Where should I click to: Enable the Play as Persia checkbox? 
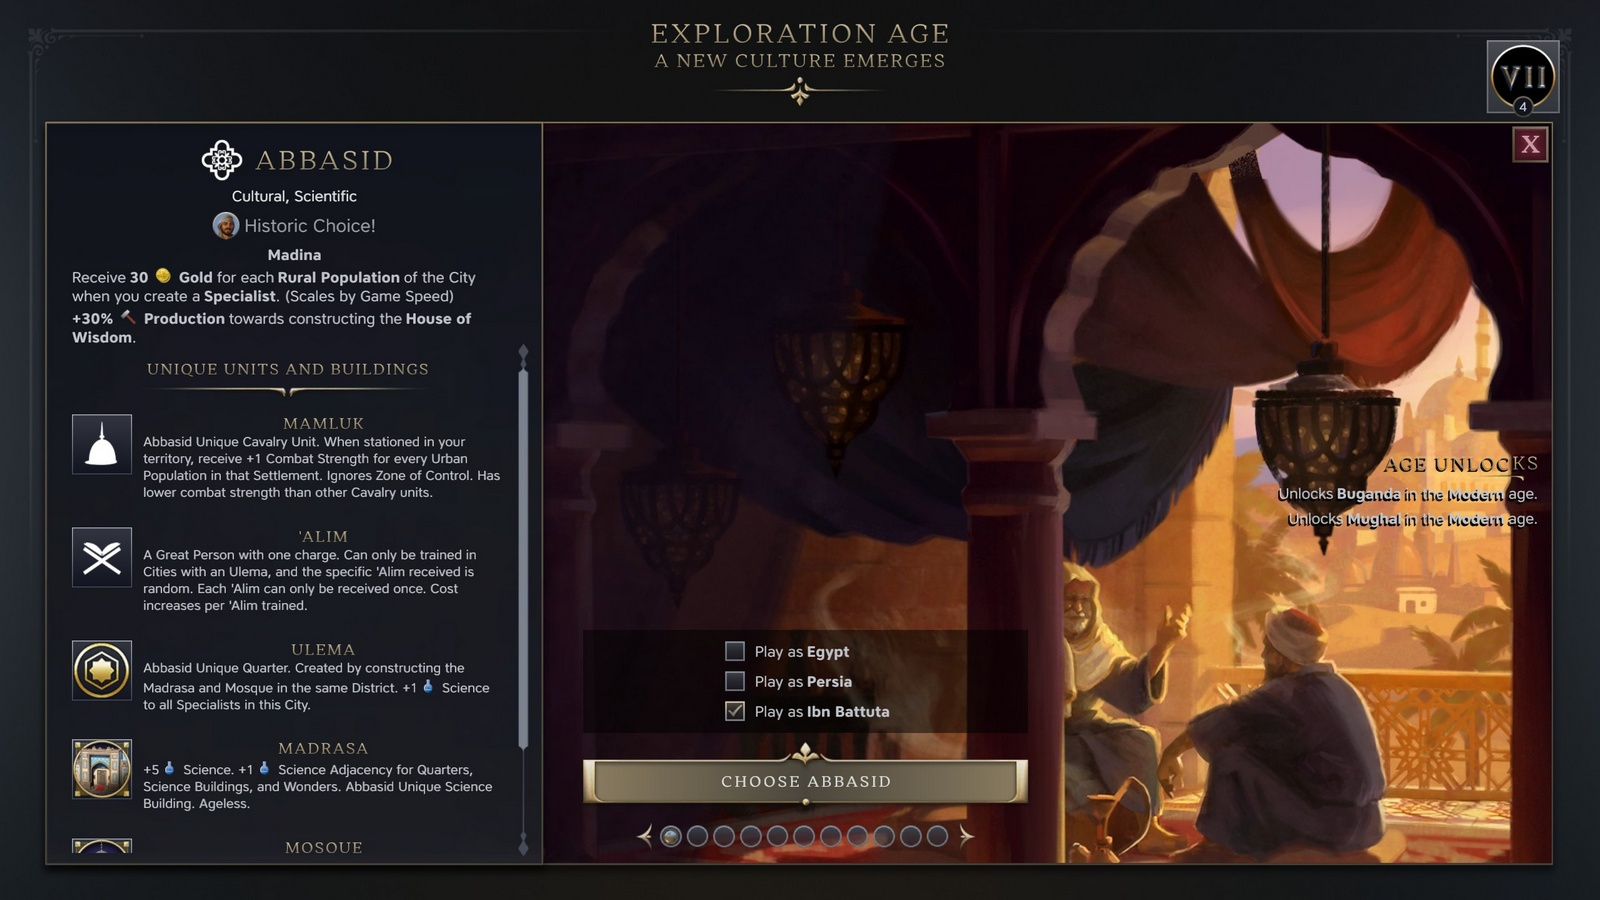point(735,681)
